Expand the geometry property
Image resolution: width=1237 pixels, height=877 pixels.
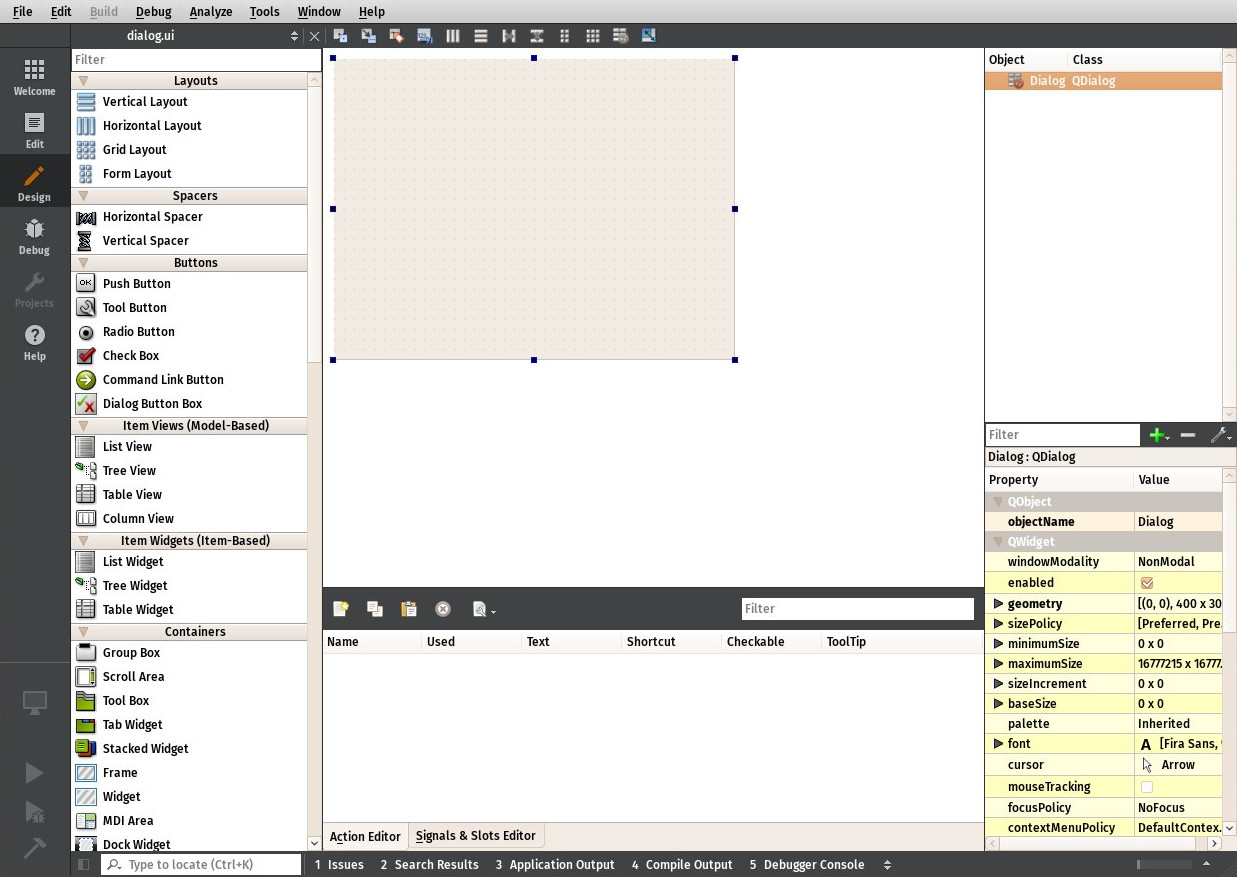(x=998, y=603)
